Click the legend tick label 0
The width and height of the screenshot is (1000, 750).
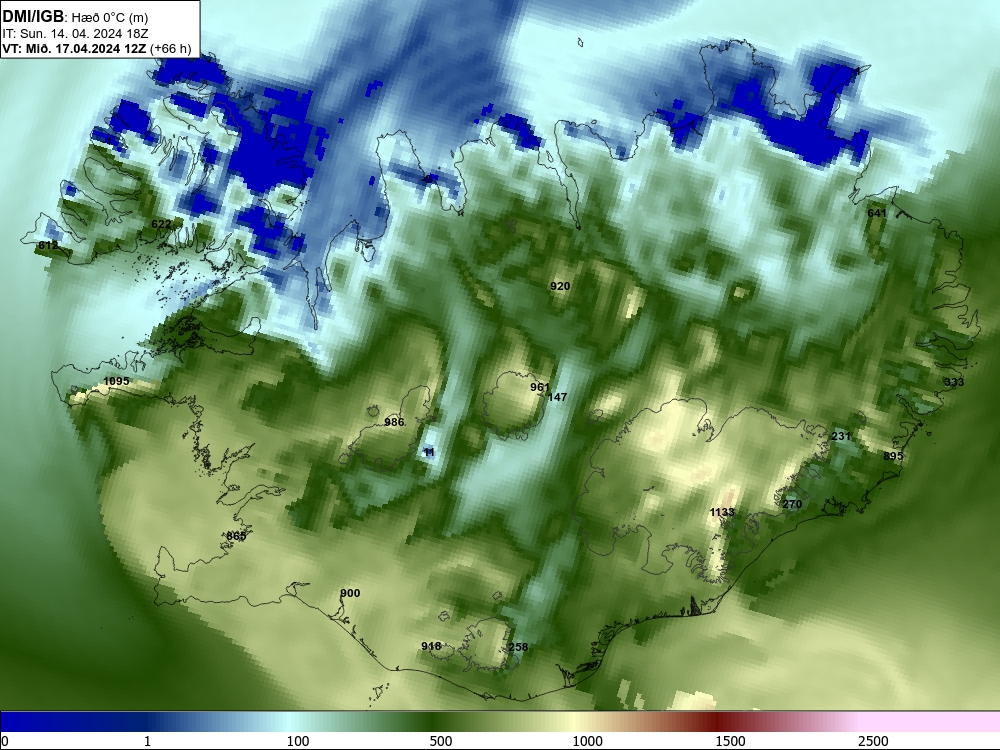click(4, 741)
